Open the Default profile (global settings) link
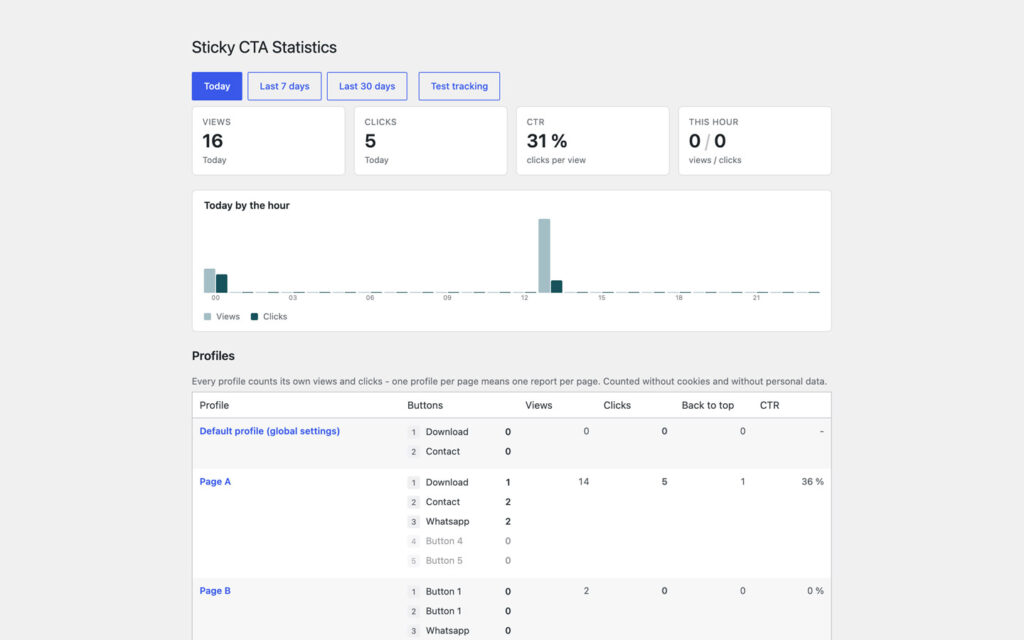The image size is (1024, 640). [x=270, y=431]
